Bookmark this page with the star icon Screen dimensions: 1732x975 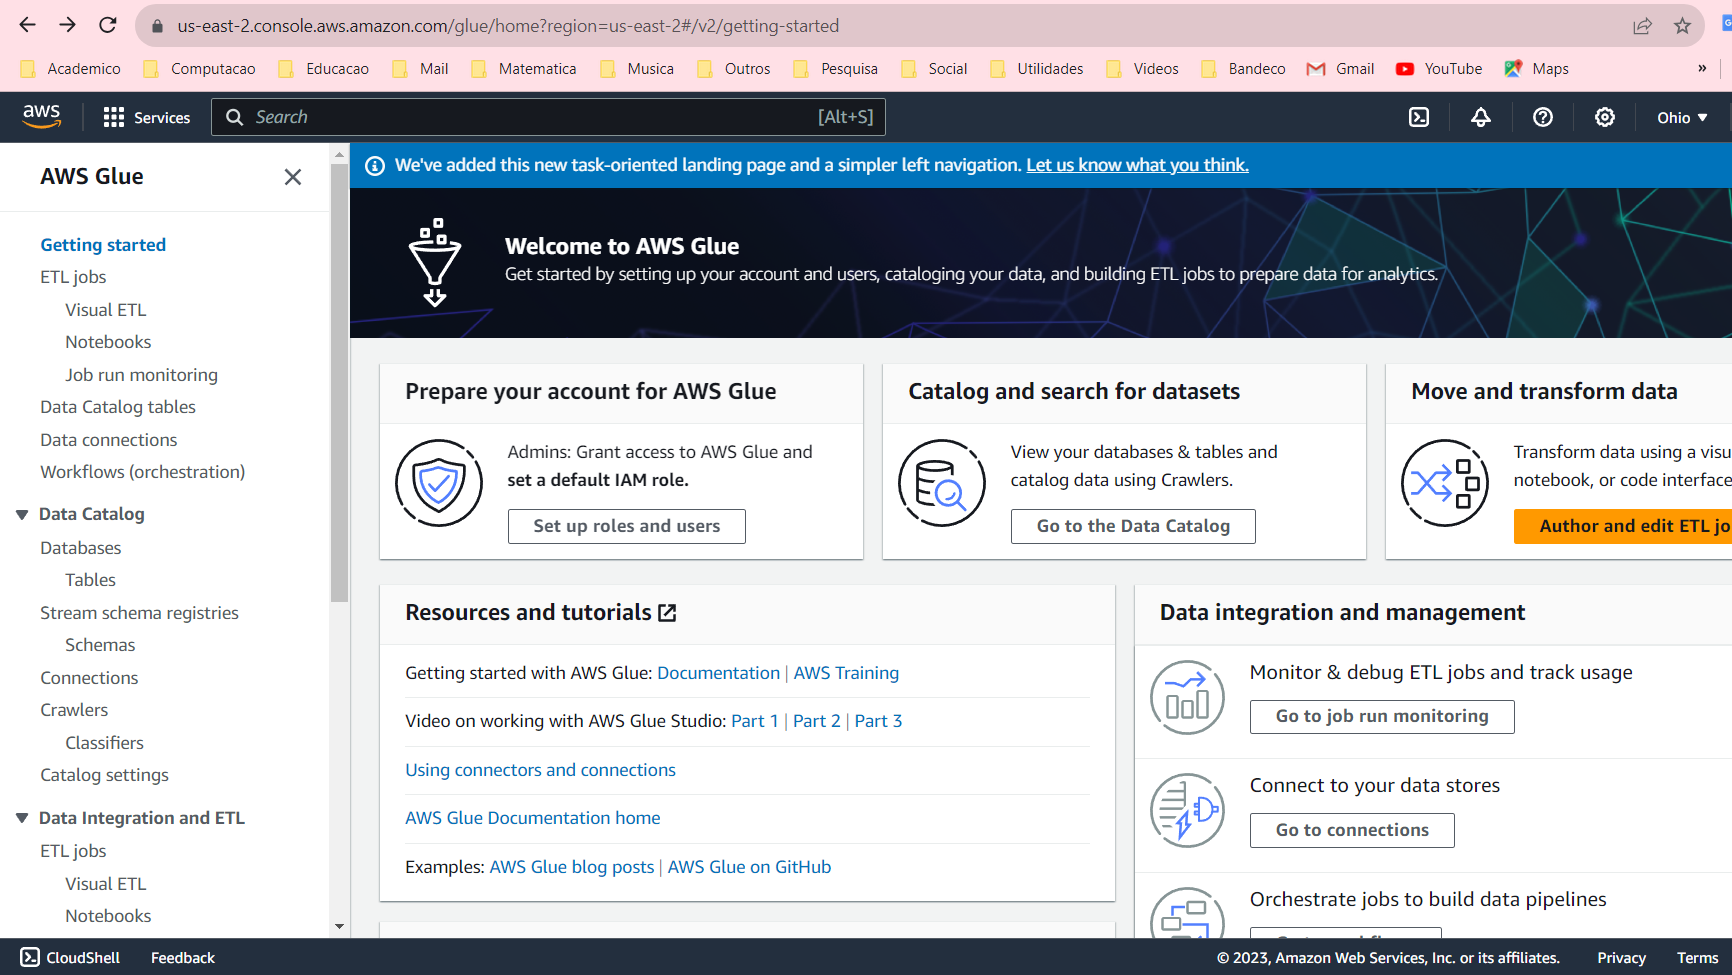1683,26
